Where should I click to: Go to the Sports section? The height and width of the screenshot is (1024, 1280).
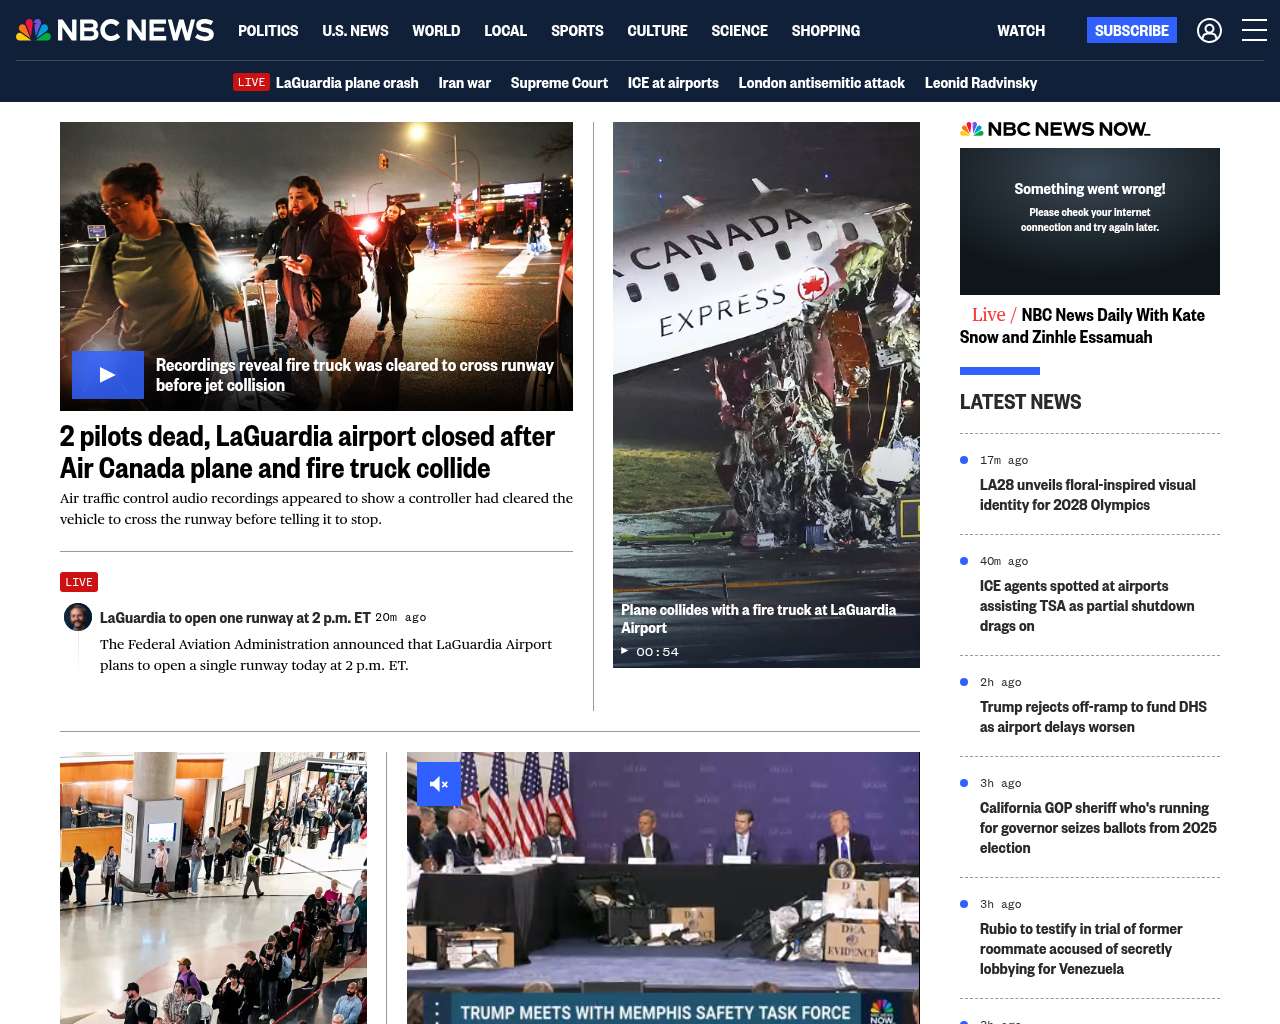tap(577, 31)
